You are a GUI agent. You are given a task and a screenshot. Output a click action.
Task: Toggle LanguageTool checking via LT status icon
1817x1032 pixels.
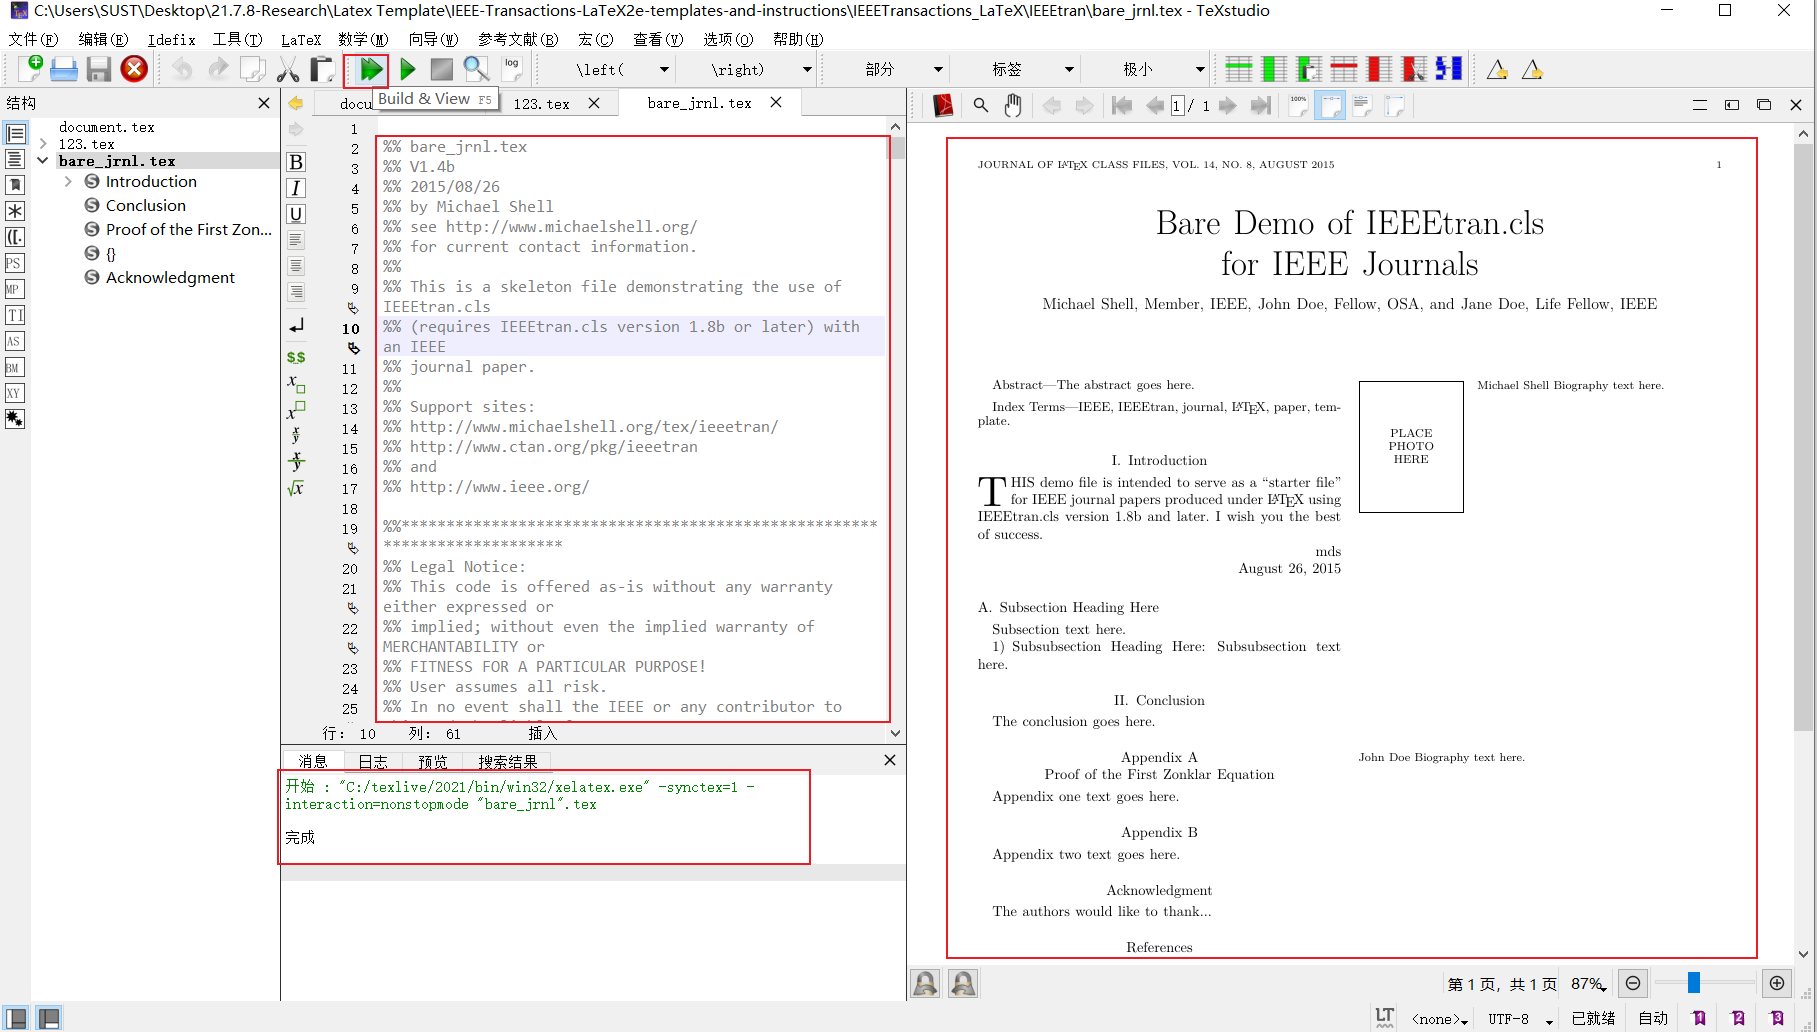[x=1384, y=1016]
